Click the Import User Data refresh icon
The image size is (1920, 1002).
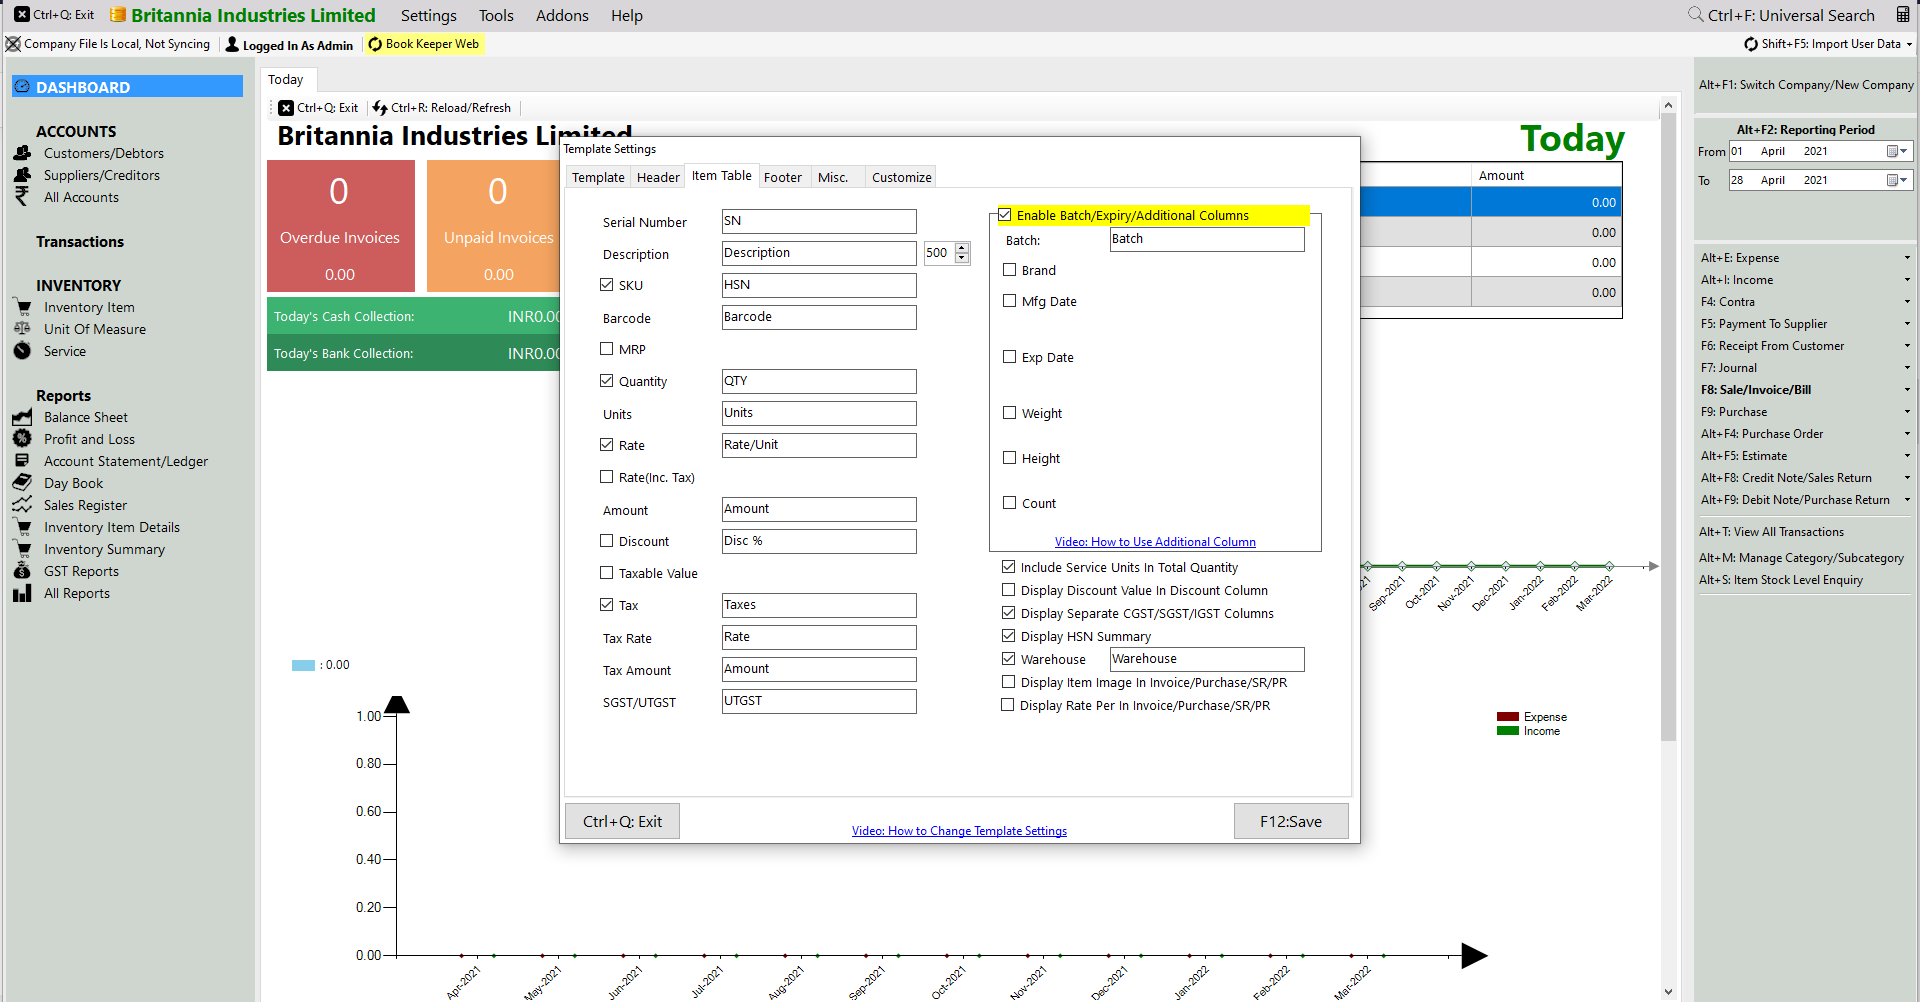coord(1751,44)
